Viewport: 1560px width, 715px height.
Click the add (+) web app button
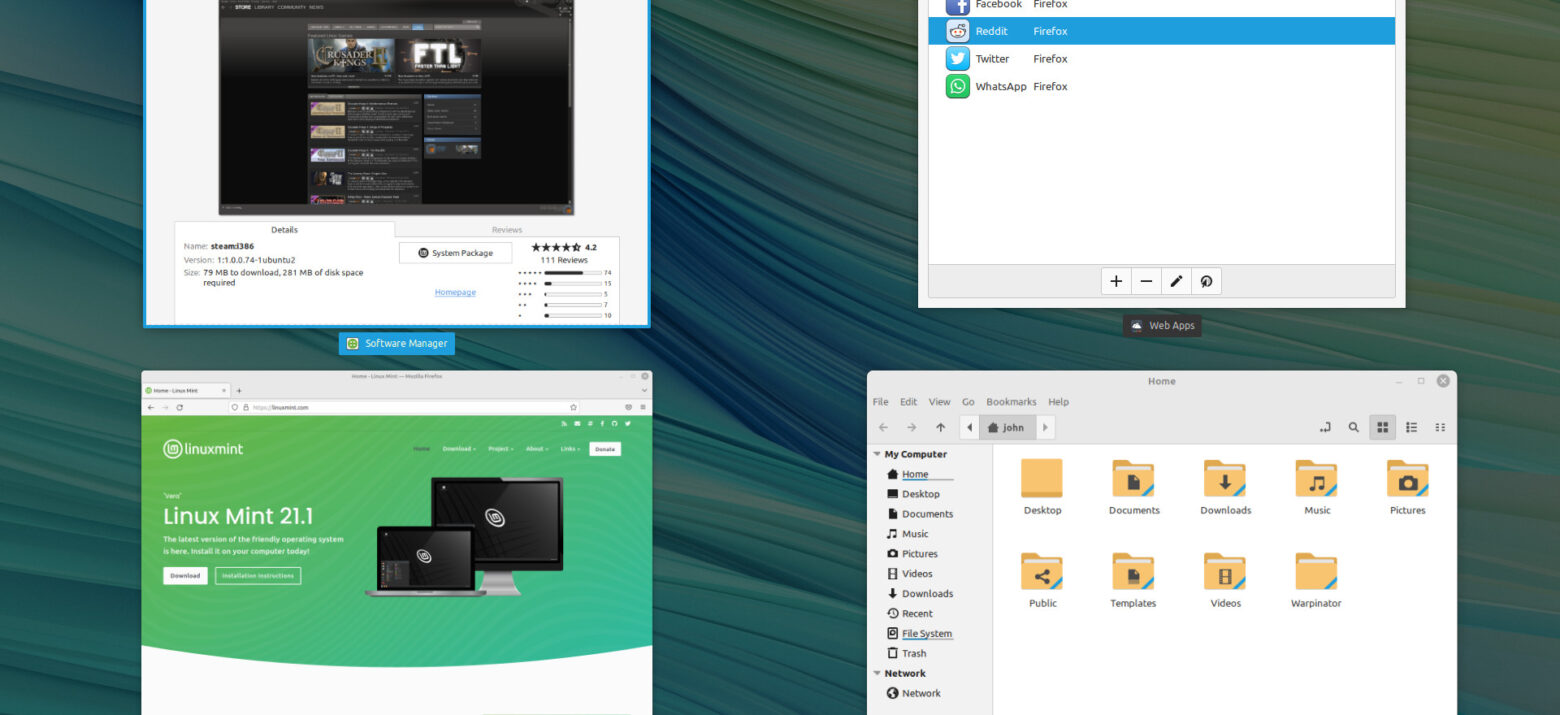tap(1116, 282)
